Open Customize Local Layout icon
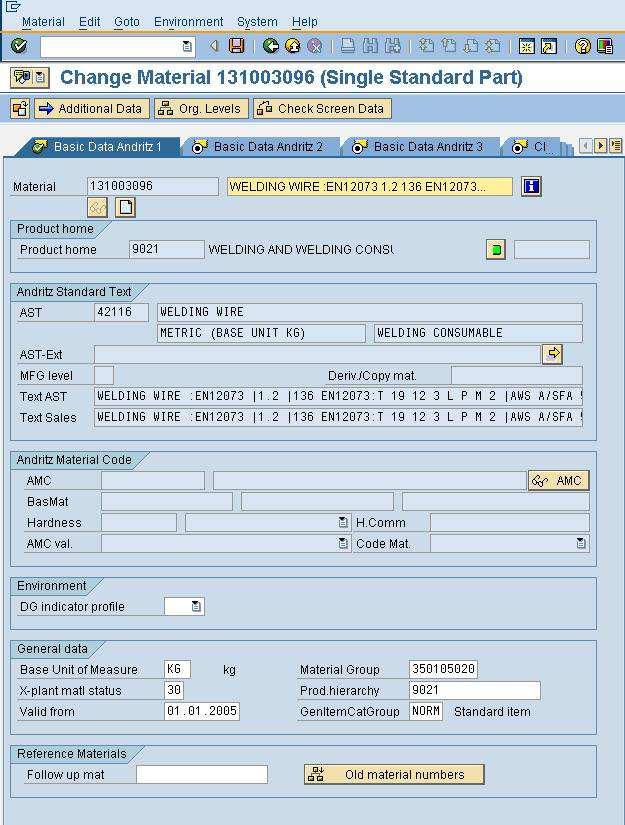The image size is (625, 825). tap(605, 46)
